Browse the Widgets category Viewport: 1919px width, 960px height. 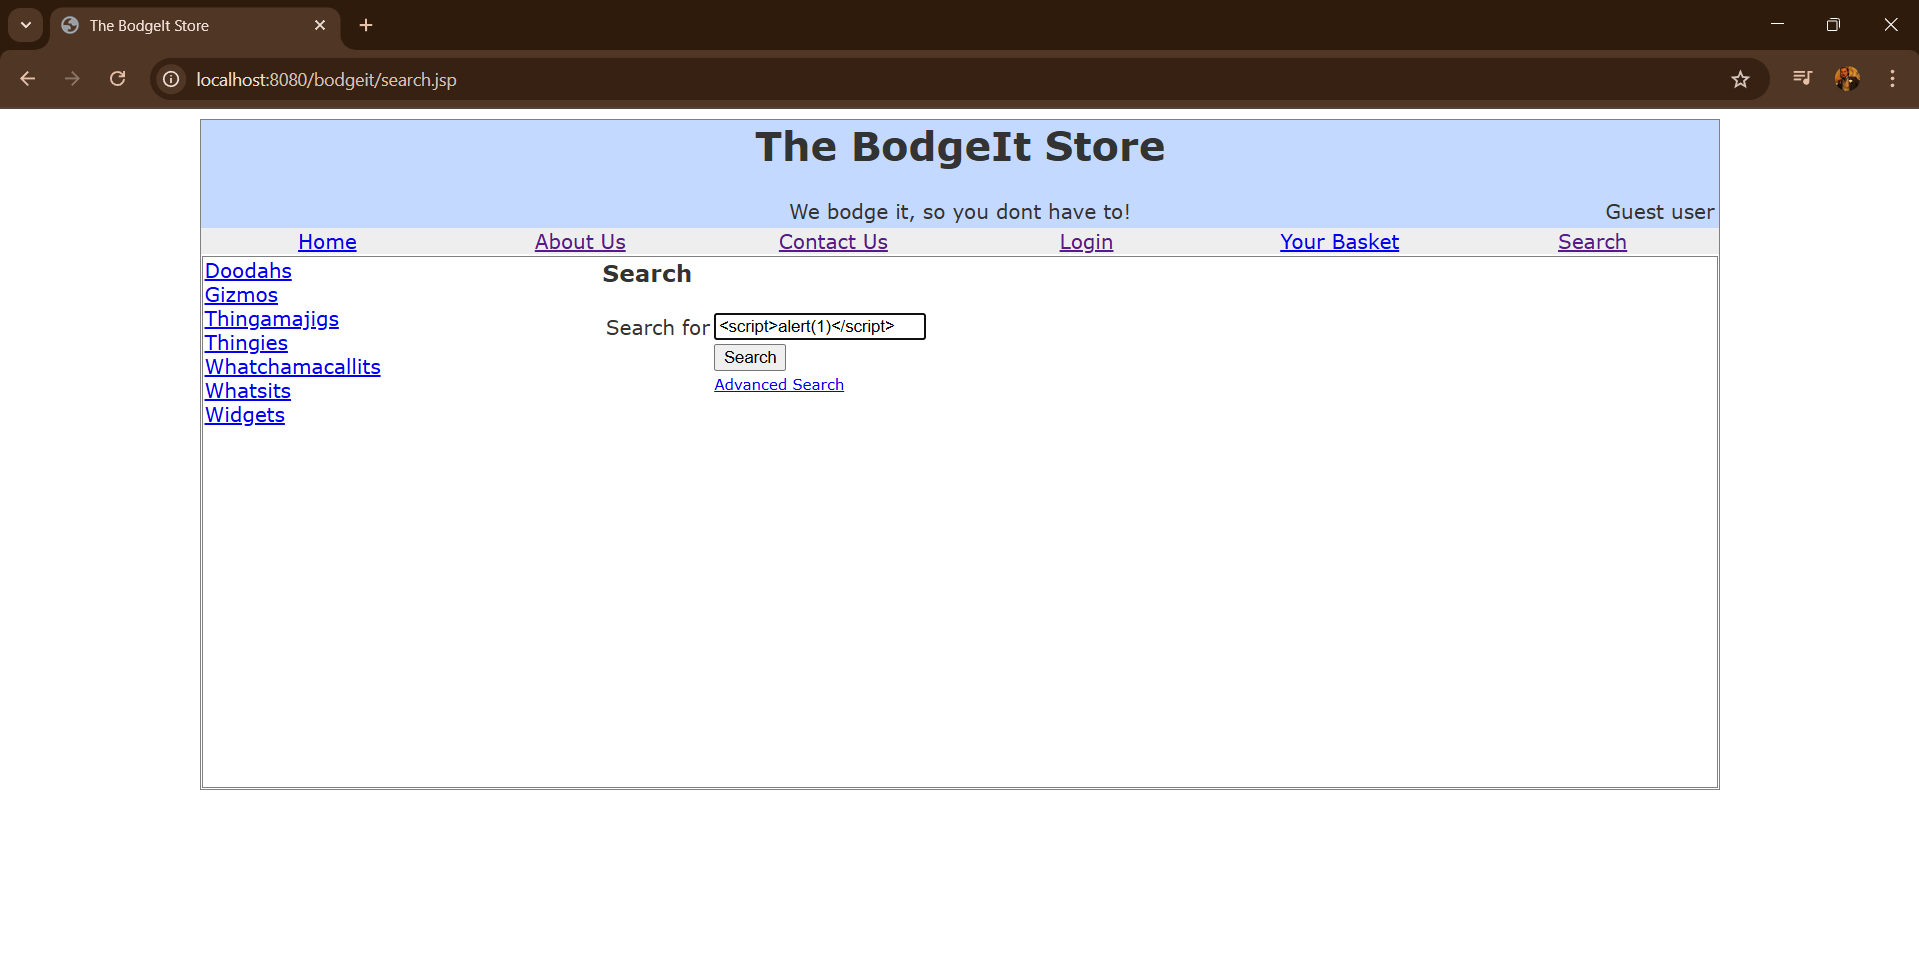coord(245,415)
